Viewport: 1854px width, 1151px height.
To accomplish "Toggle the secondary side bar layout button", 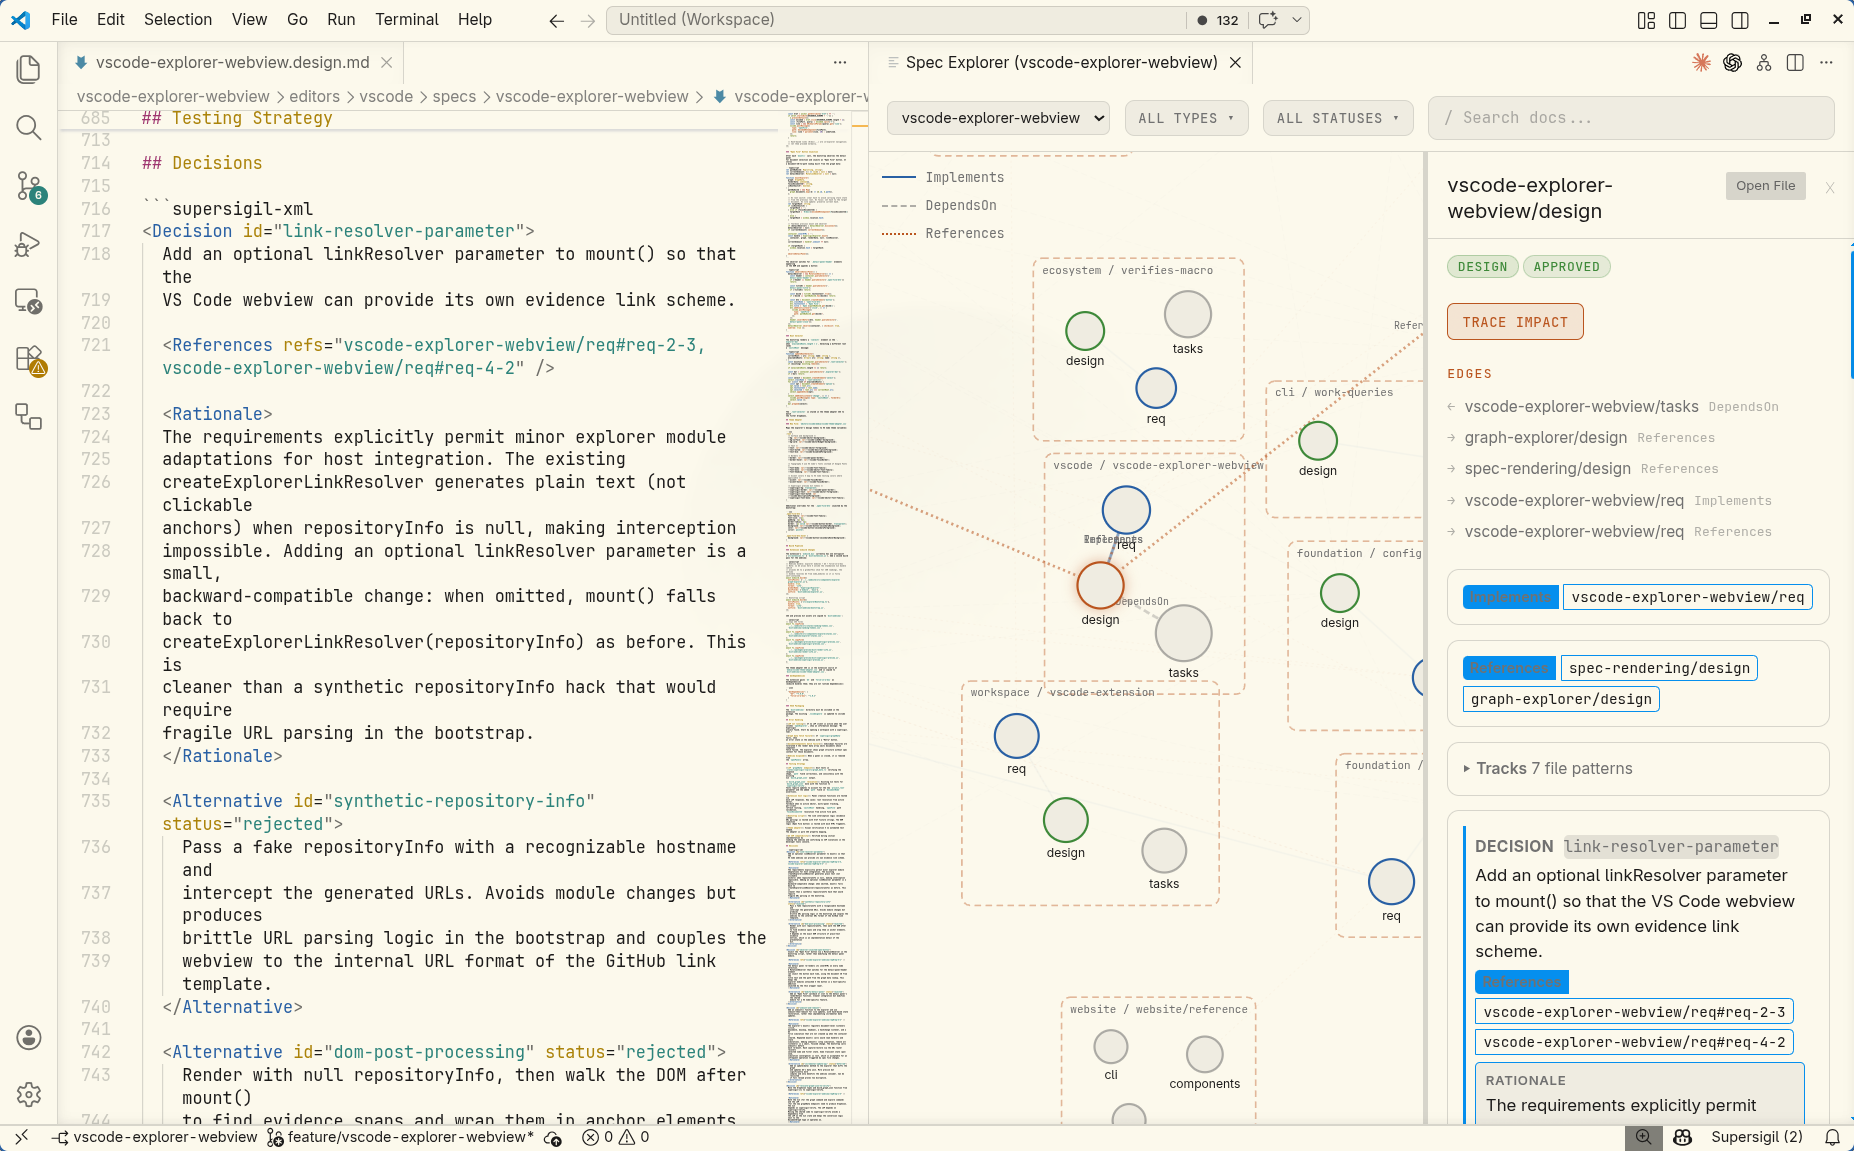I will 1740,20.
